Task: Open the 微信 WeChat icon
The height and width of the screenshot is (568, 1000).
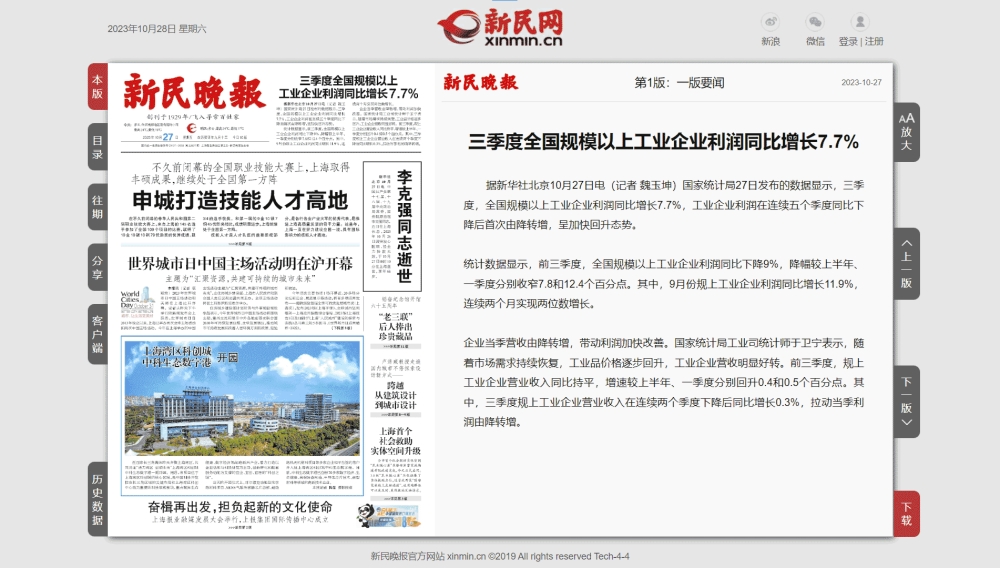Action: click(815, 22)
